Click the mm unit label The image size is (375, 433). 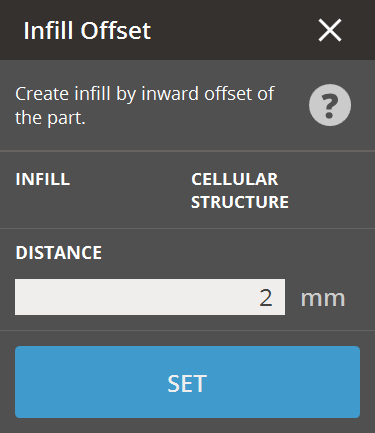pos(323,298)
